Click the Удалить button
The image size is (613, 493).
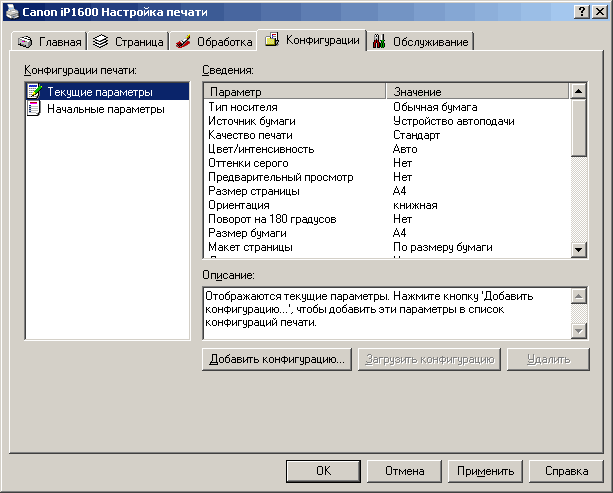[x=548, y=359]
